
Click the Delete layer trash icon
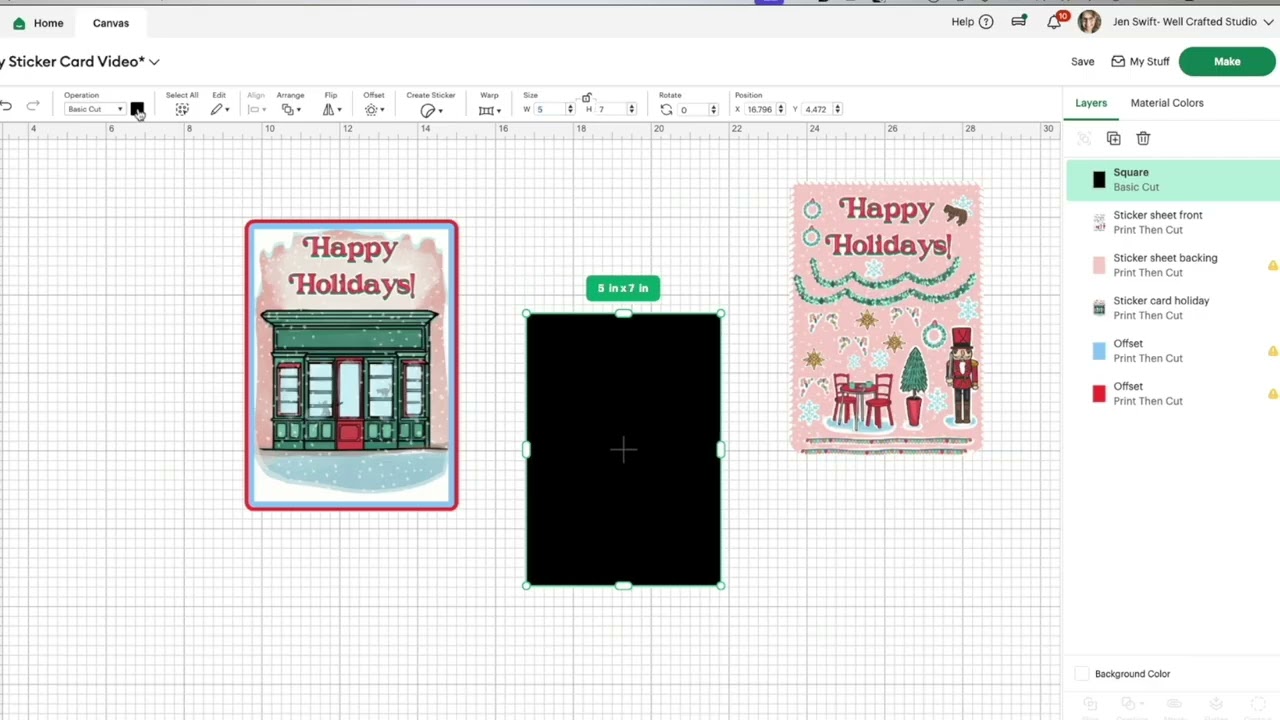coord(1143,138)
